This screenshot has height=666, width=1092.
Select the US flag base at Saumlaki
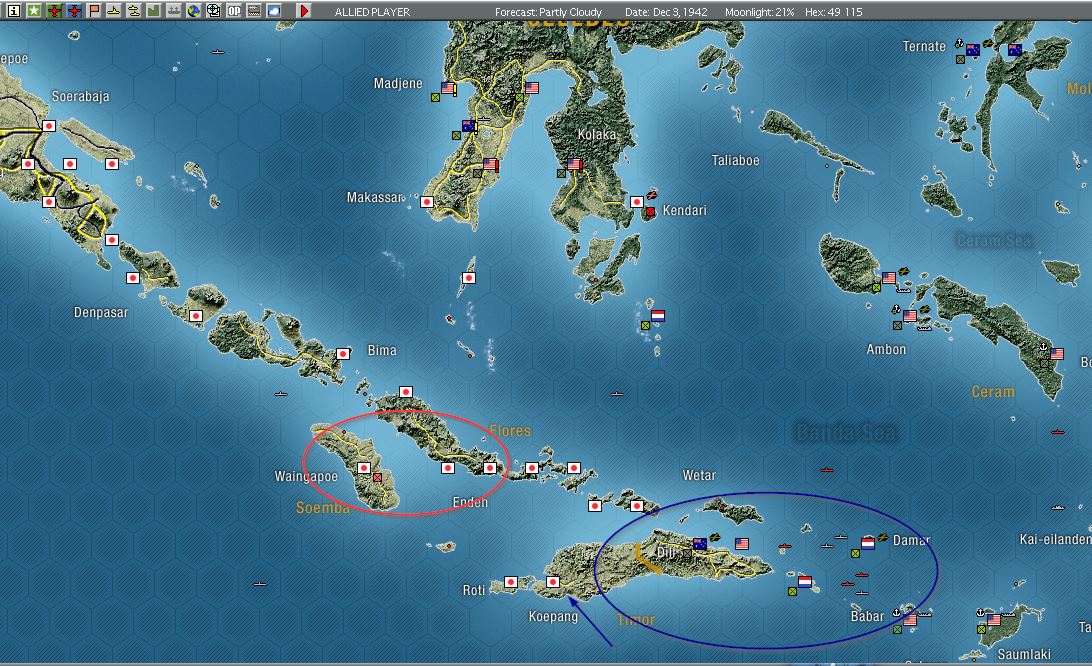click(x=994, y=619)
